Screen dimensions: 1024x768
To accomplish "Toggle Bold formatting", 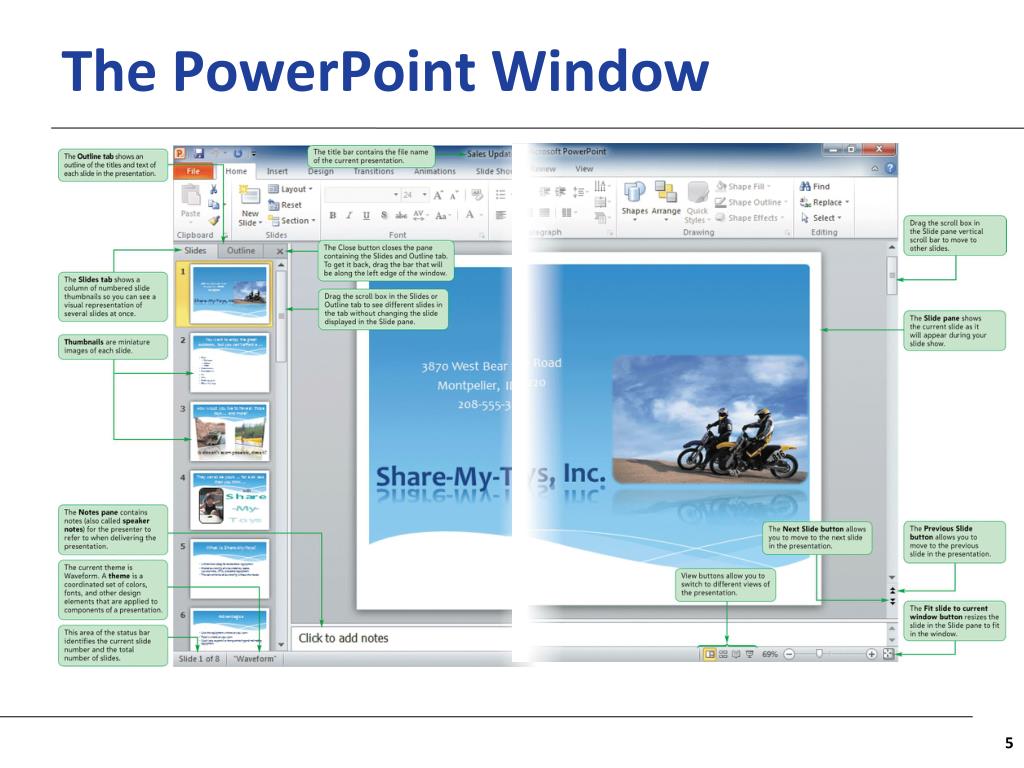I will [333, 215].
